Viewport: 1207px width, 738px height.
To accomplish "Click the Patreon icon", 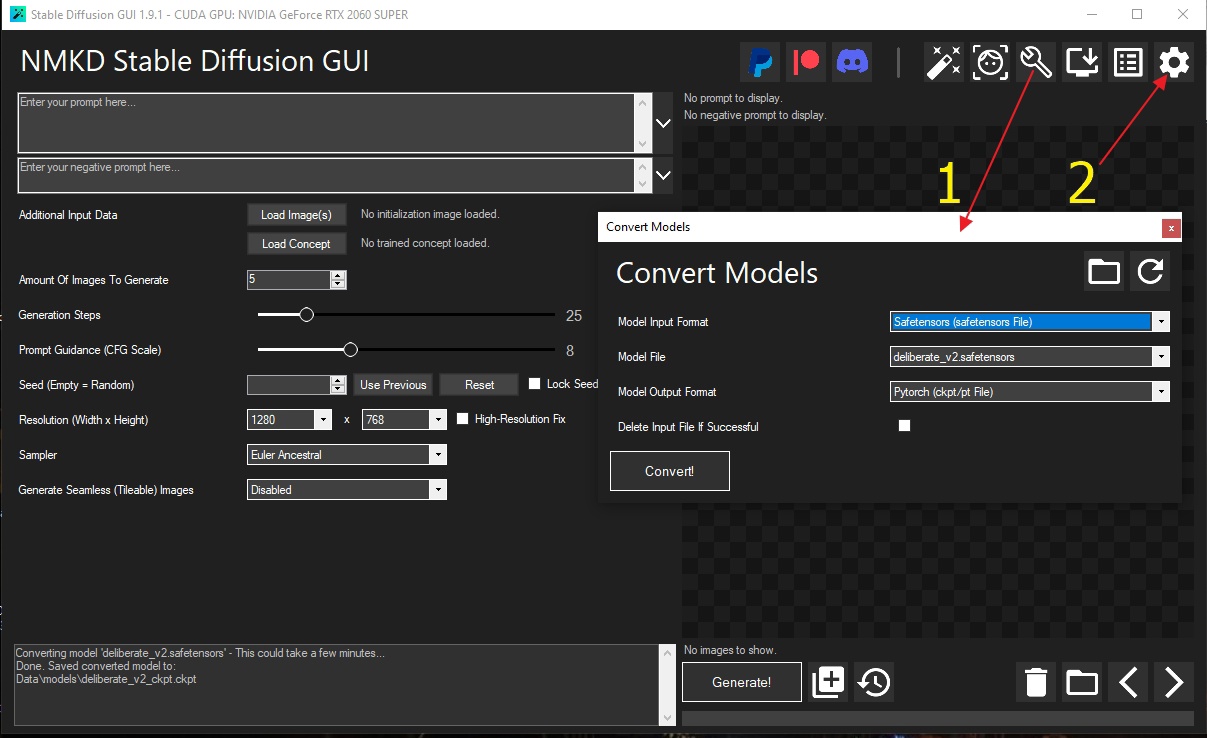I will [806, 62].
